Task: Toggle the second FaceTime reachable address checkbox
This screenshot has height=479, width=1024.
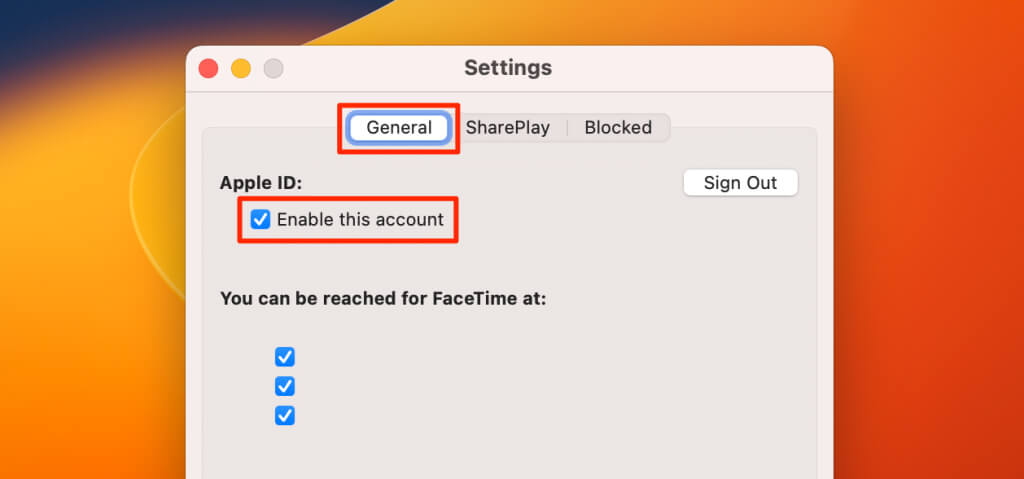Action: tap(285, 386)
